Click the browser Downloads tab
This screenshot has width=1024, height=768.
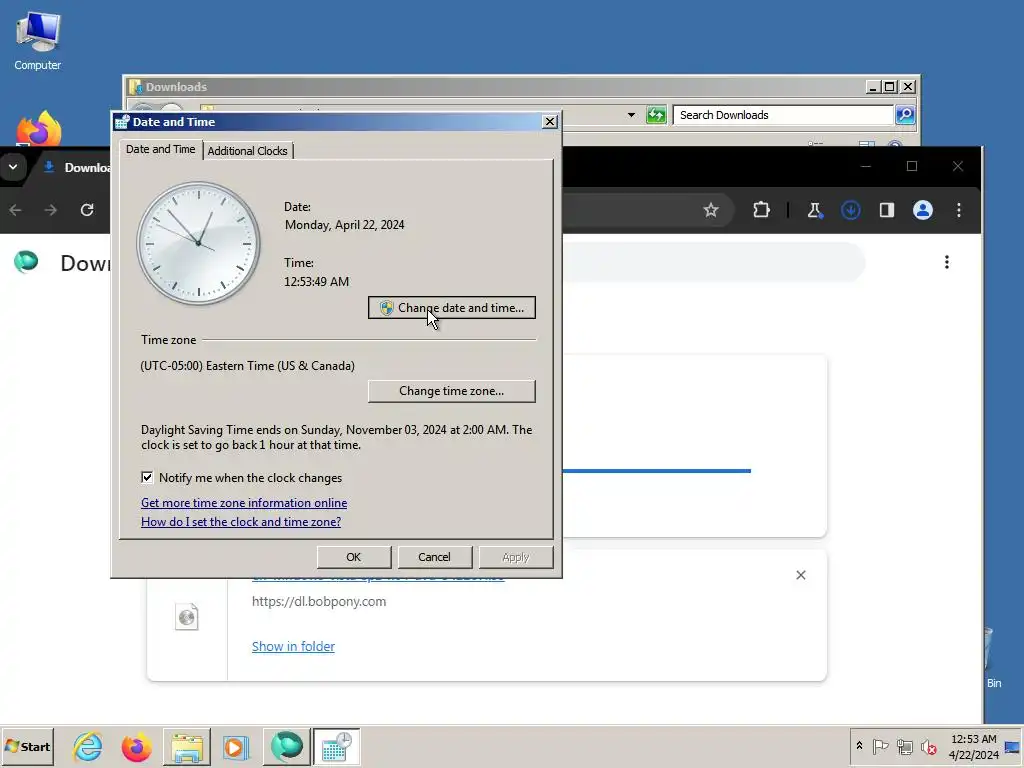tap(77, 167)
